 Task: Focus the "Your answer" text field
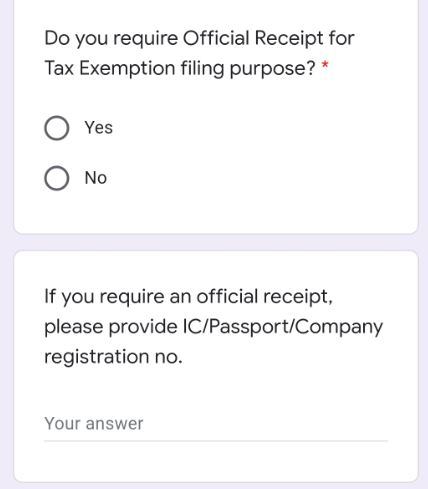coord(216,424)
